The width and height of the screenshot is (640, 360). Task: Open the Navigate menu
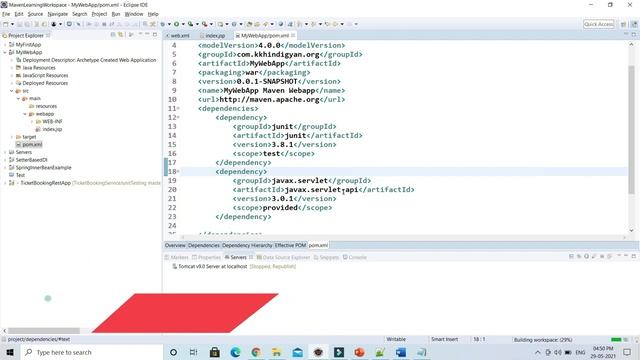pyautogui.click(x=58, y=14)
